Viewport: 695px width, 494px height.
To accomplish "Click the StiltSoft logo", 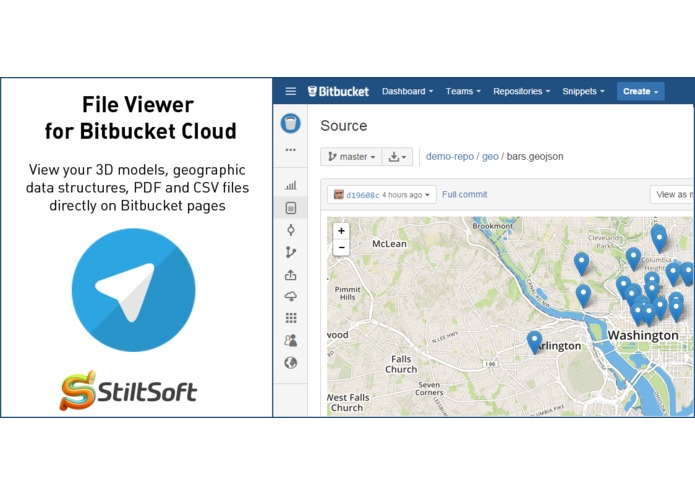I will tap(128, 390).
